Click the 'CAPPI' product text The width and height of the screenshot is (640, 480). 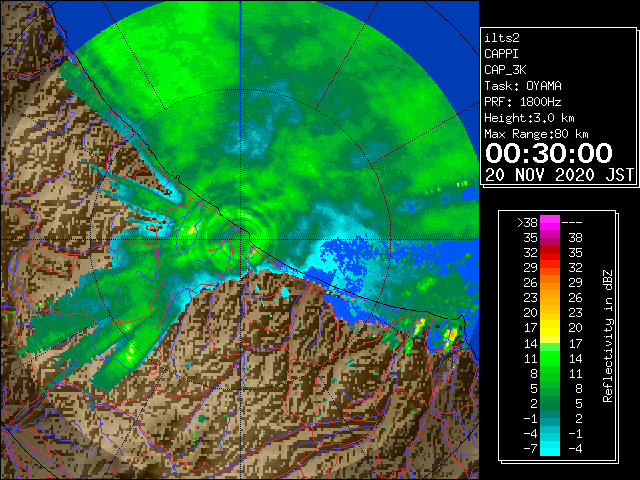tap(501, 54)
